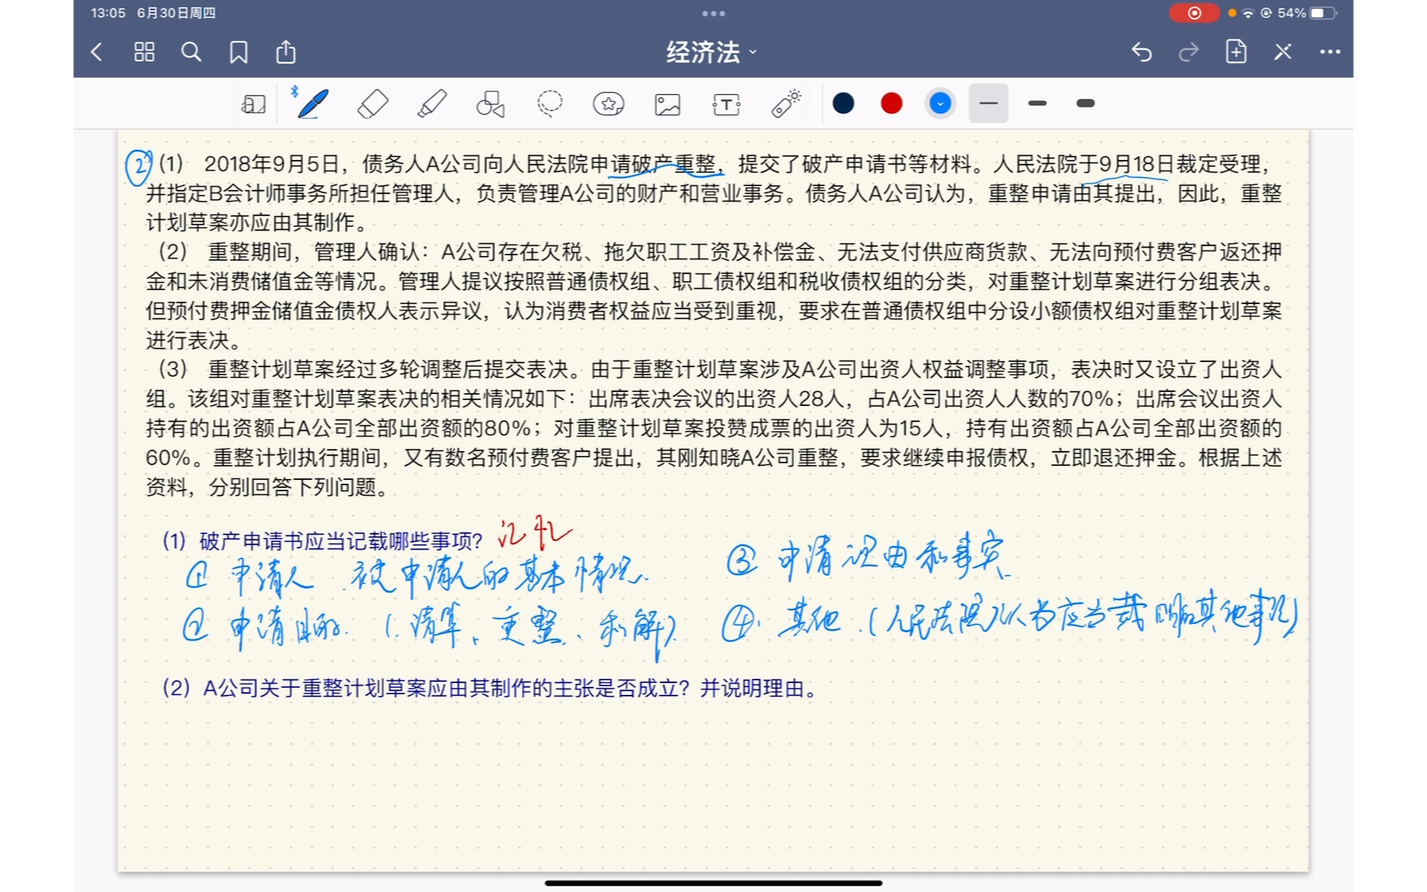
Task: Select the text box tool
Action: 725,103
